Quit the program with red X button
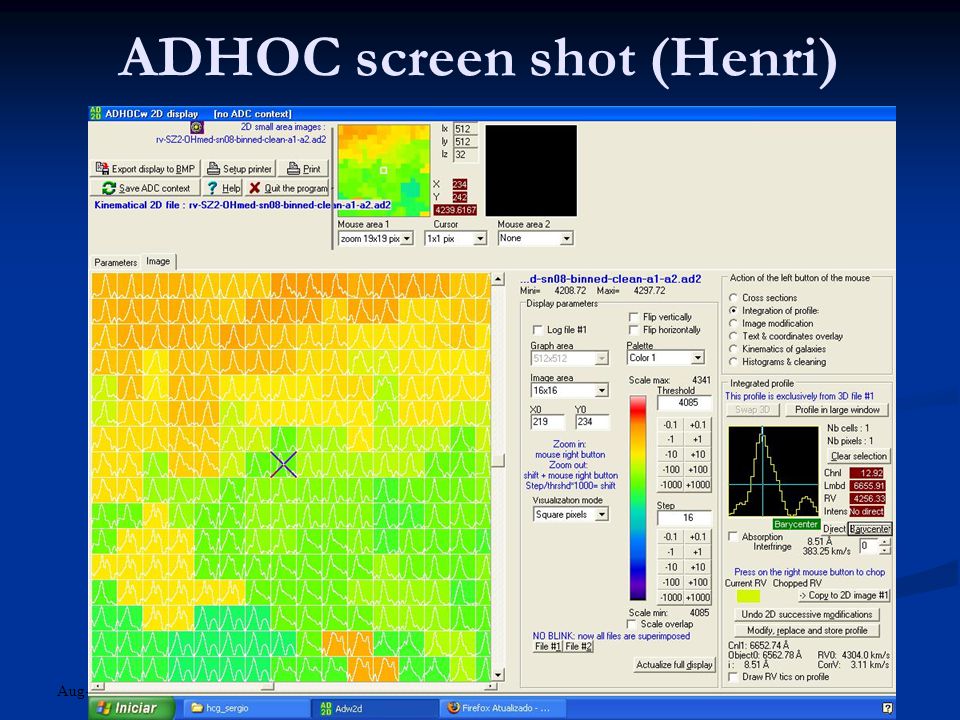This screenshot has width=960, height=720. click(x=288, y=188)
